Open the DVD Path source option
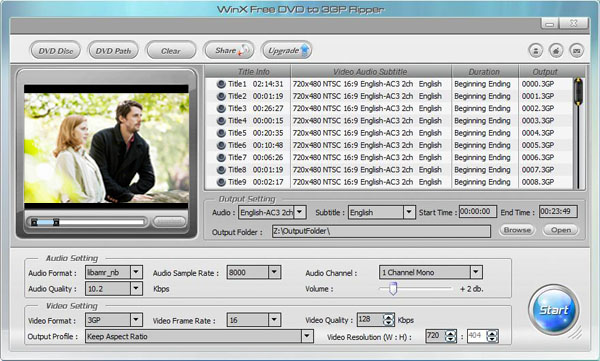 pos(113,51)
